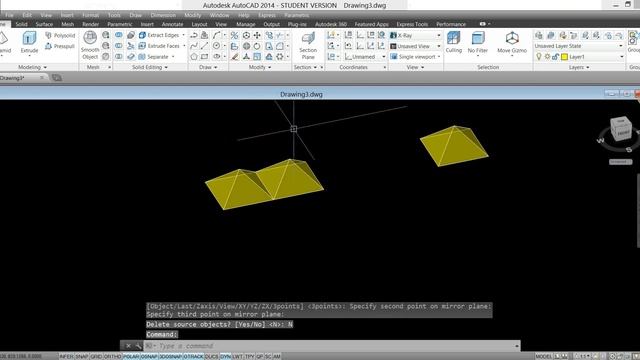Open the Window menu

coord(220,15)
